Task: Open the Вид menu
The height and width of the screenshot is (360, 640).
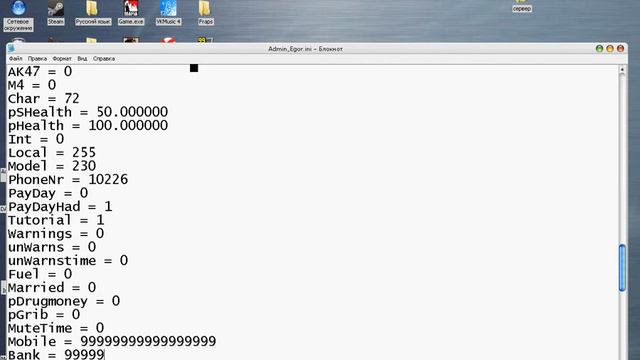Action: point(82,59)
